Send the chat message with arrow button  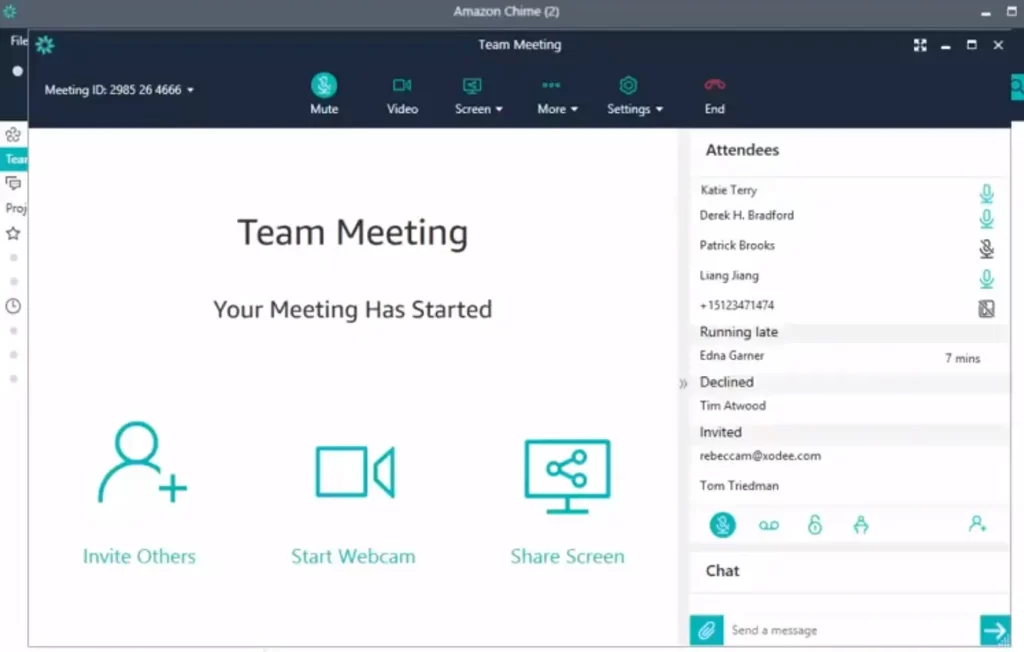pyautogui.click(x=995, y=630)
